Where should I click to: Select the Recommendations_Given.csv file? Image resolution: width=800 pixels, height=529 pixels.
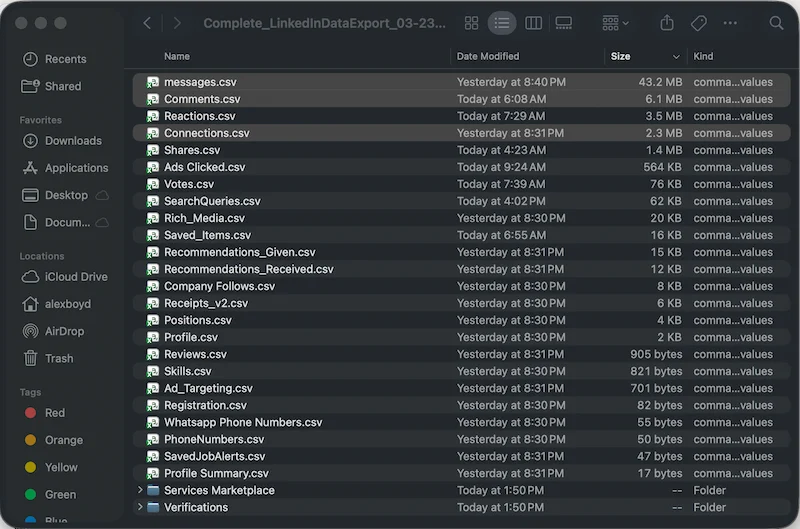click(462, 252)
